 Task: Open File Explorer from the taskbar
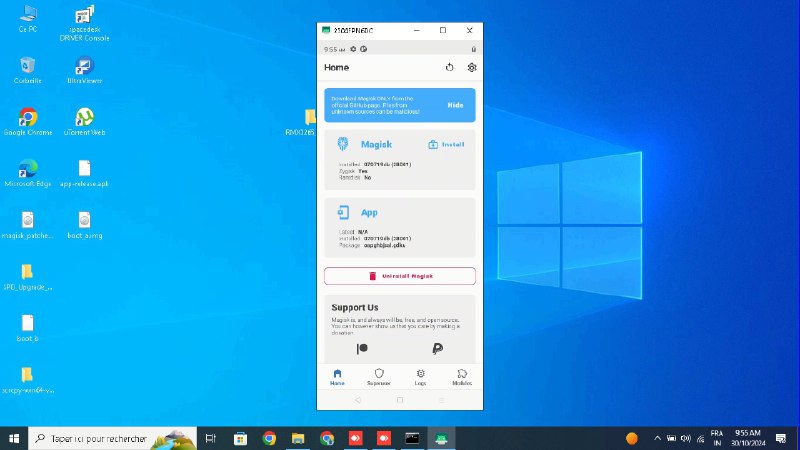(x=298, y=438)
